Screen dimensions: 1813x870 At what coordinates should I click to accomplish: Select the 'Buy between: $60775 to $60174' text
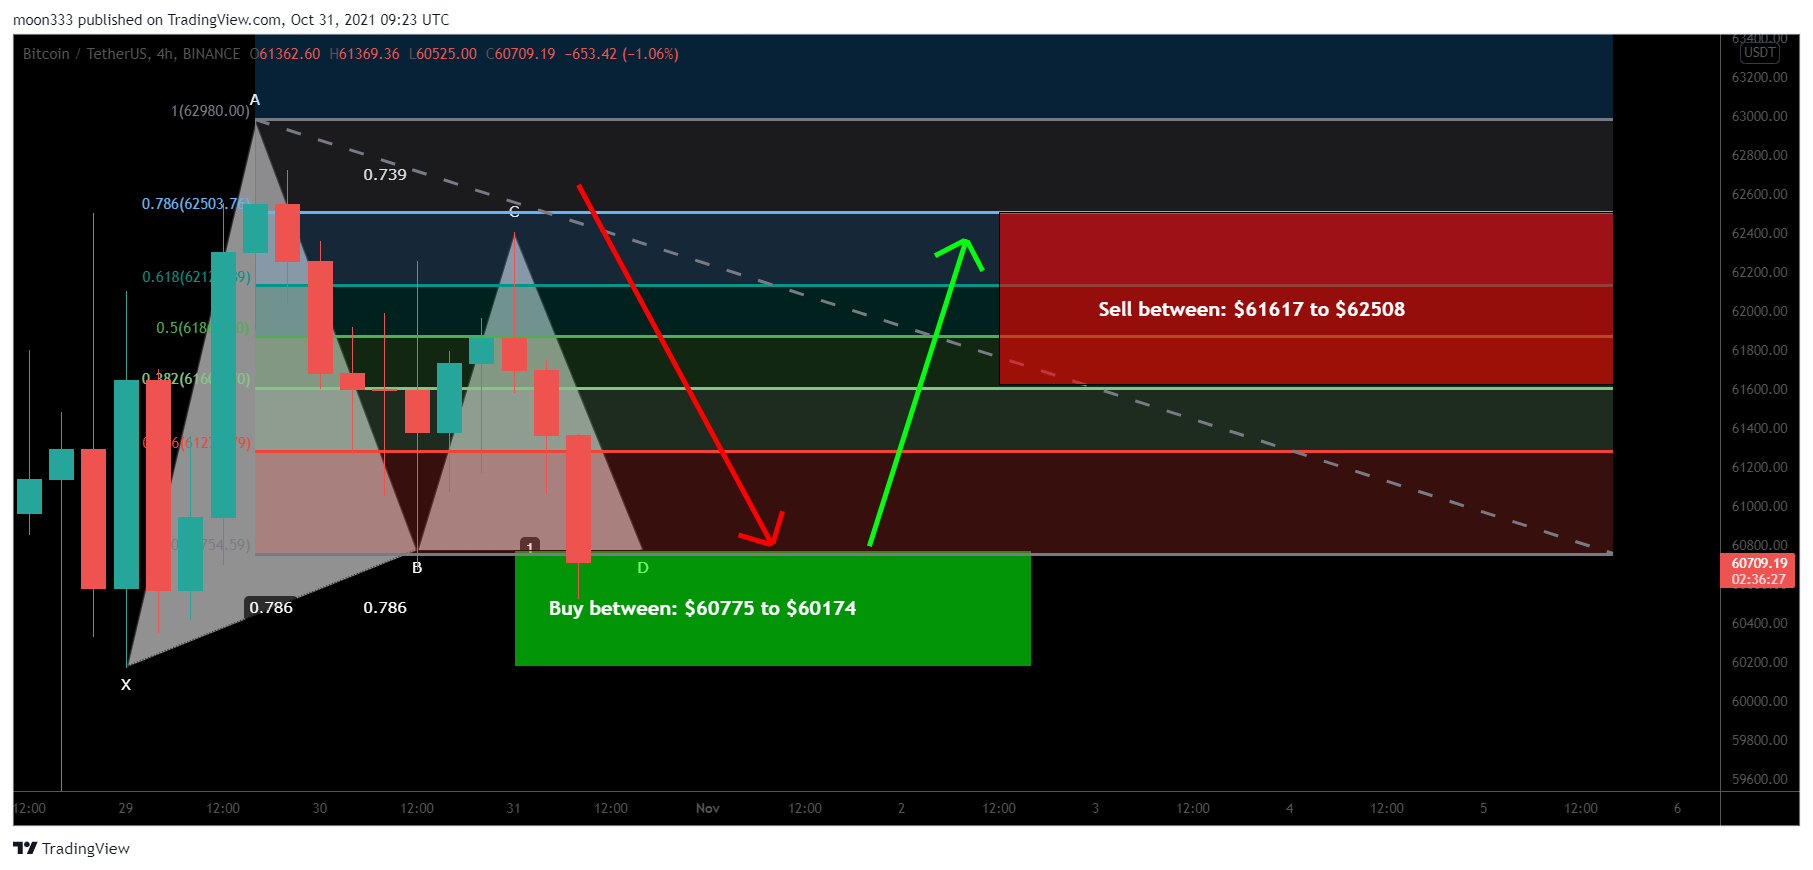click(702, 608)
